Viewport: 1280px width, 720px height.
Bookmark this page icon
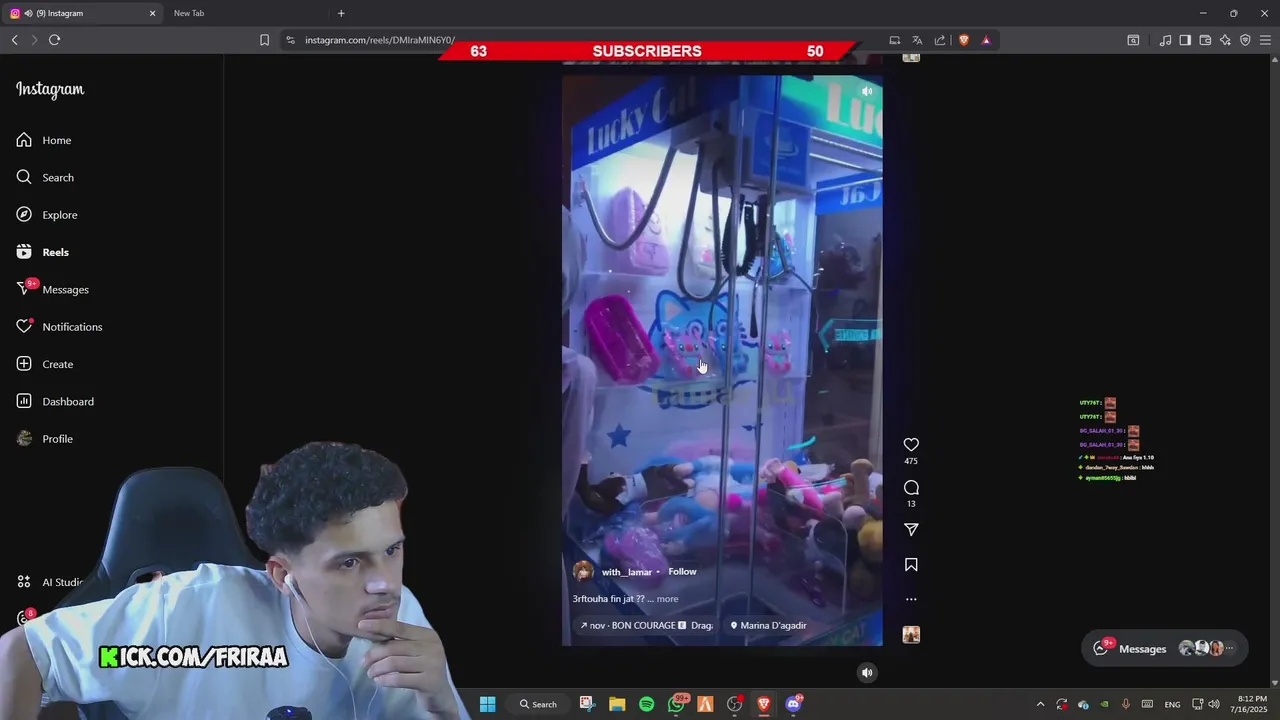click(264, 40)
